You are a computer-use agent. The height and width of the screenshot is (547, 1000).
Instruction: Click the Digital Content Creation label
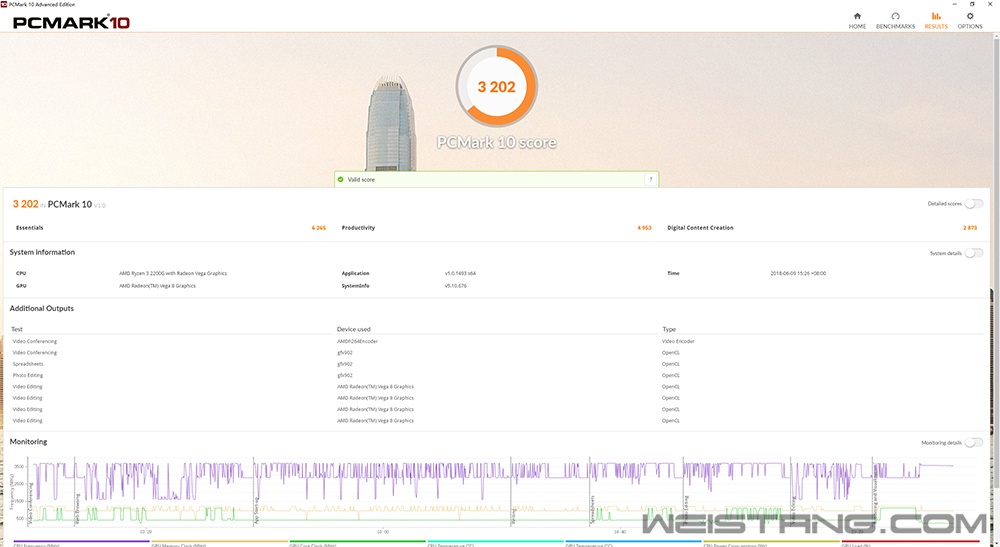pyautogui.click(x=700, y=228)
